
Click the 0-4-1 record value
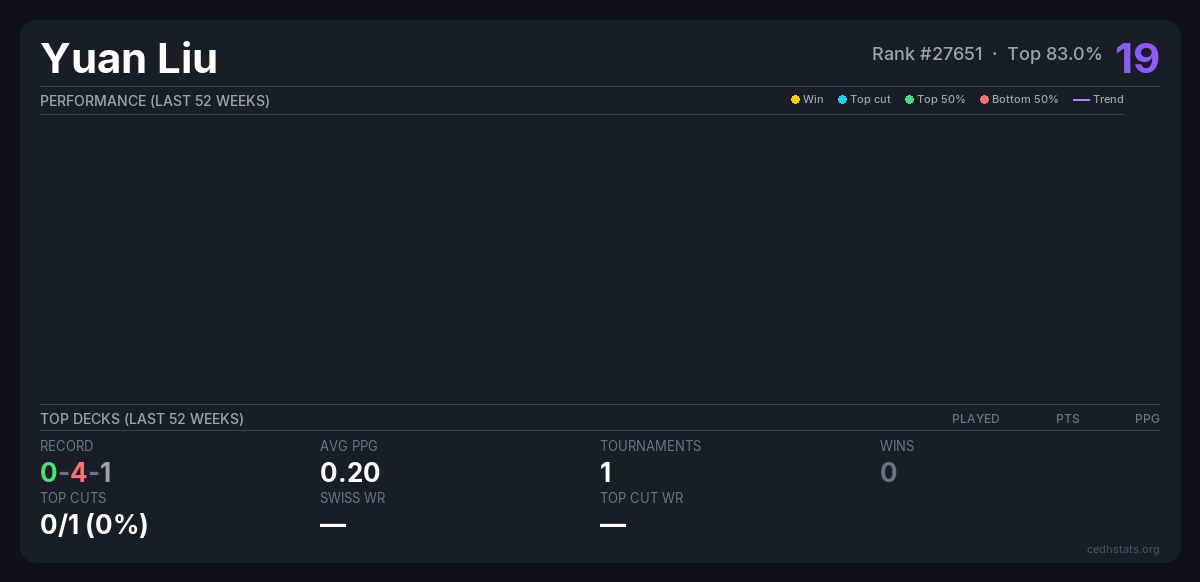coord(76,472)
